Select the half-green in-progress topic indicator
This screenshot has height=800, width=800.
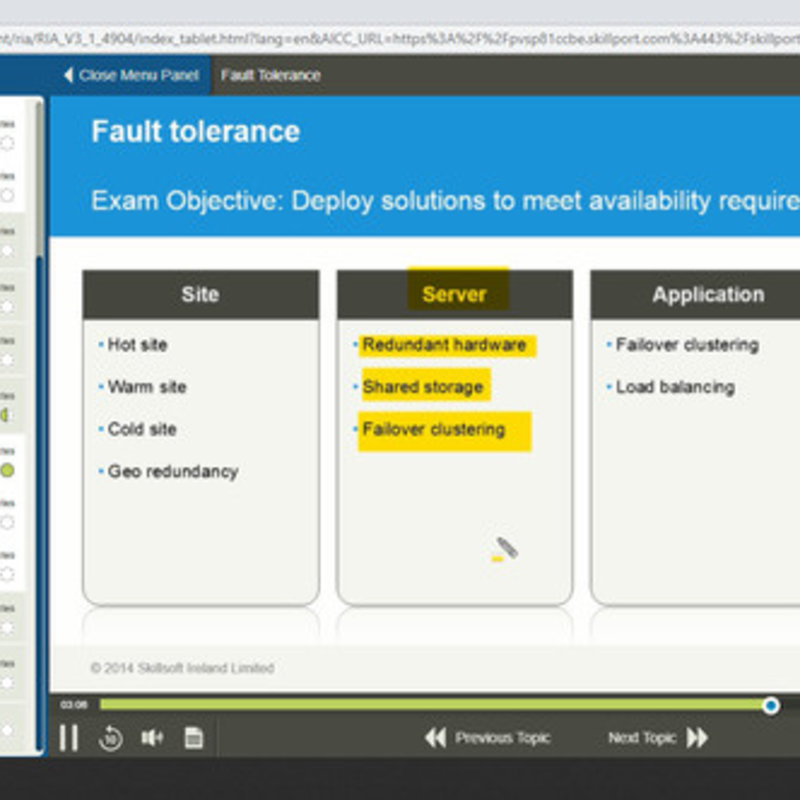(x=6, y=415)
